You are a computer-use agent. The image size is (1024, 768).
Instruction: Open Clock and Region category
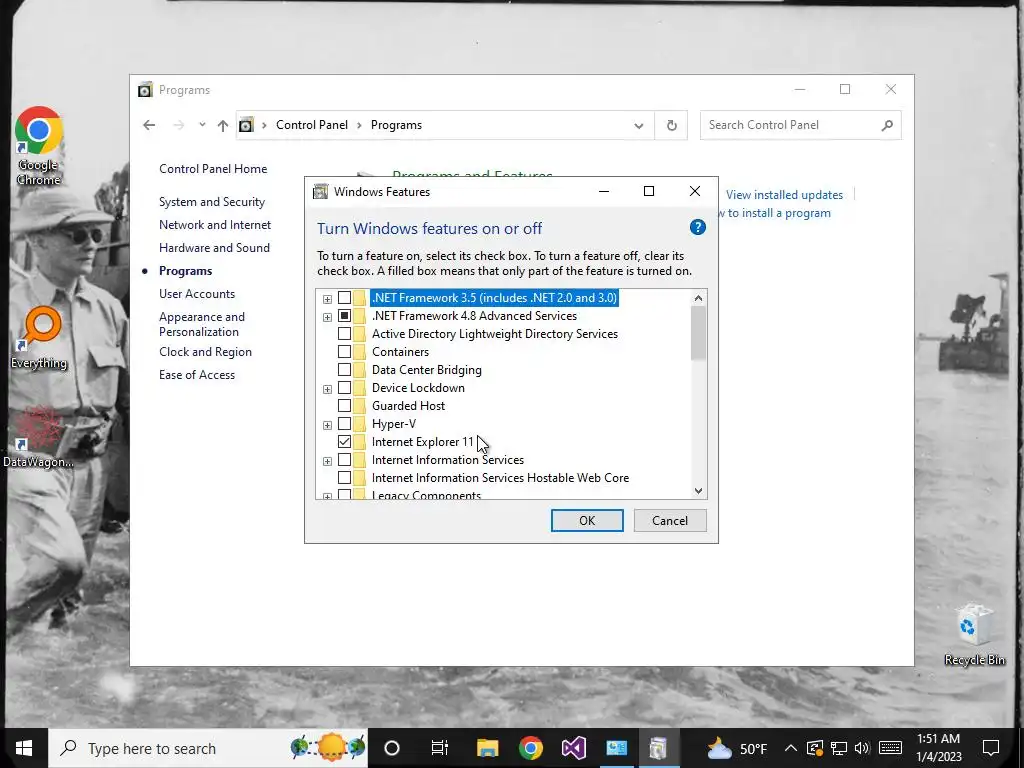click(x=205, y=352)
